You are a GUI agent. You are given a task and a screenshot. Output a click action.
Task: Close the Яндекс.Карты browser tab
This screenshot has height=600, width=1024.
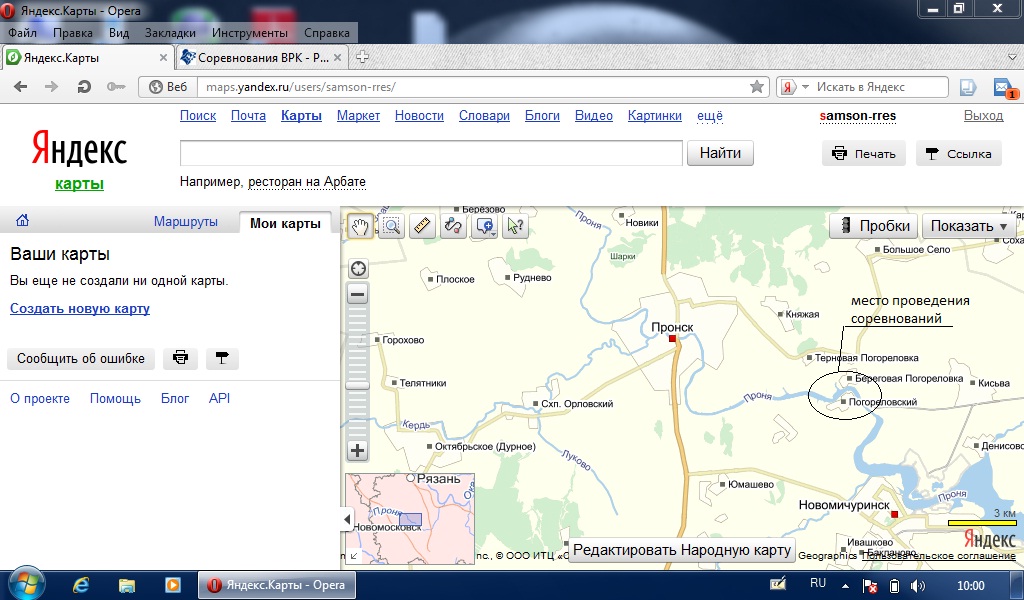[163, 57]
